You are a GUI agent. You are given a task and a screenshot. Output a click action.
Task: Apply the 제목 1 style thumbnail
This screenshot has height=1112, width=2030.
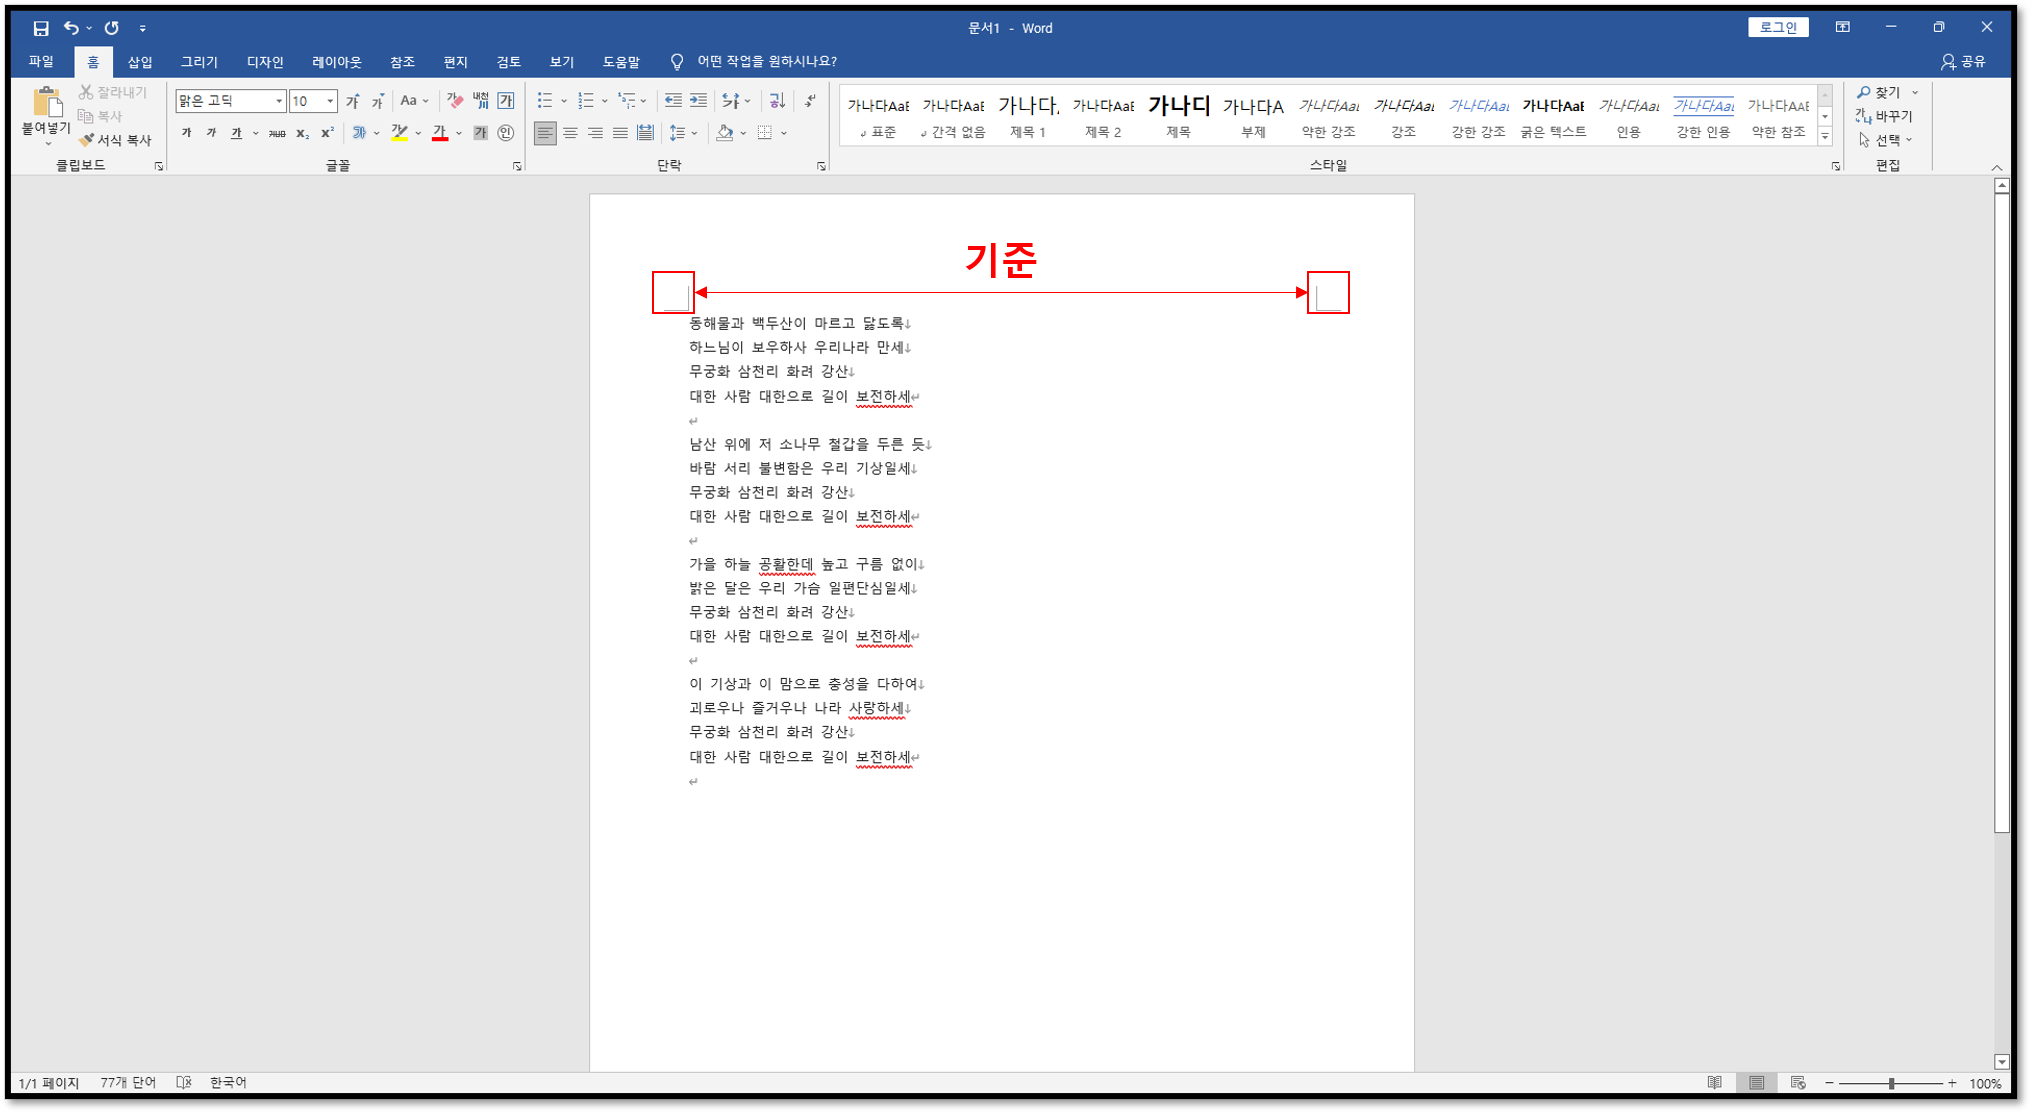[x=1028, y=116]
